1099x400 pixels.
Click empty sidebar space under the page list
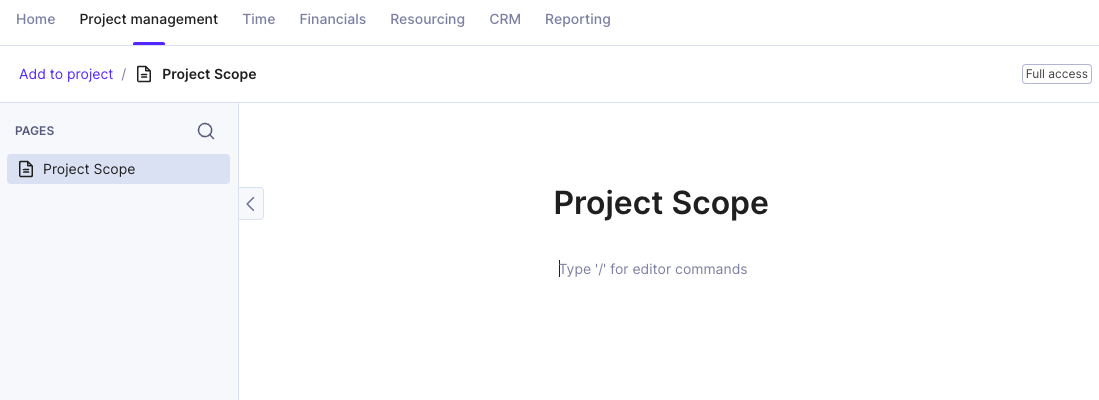pyautogui.click(x=118, y=294)
